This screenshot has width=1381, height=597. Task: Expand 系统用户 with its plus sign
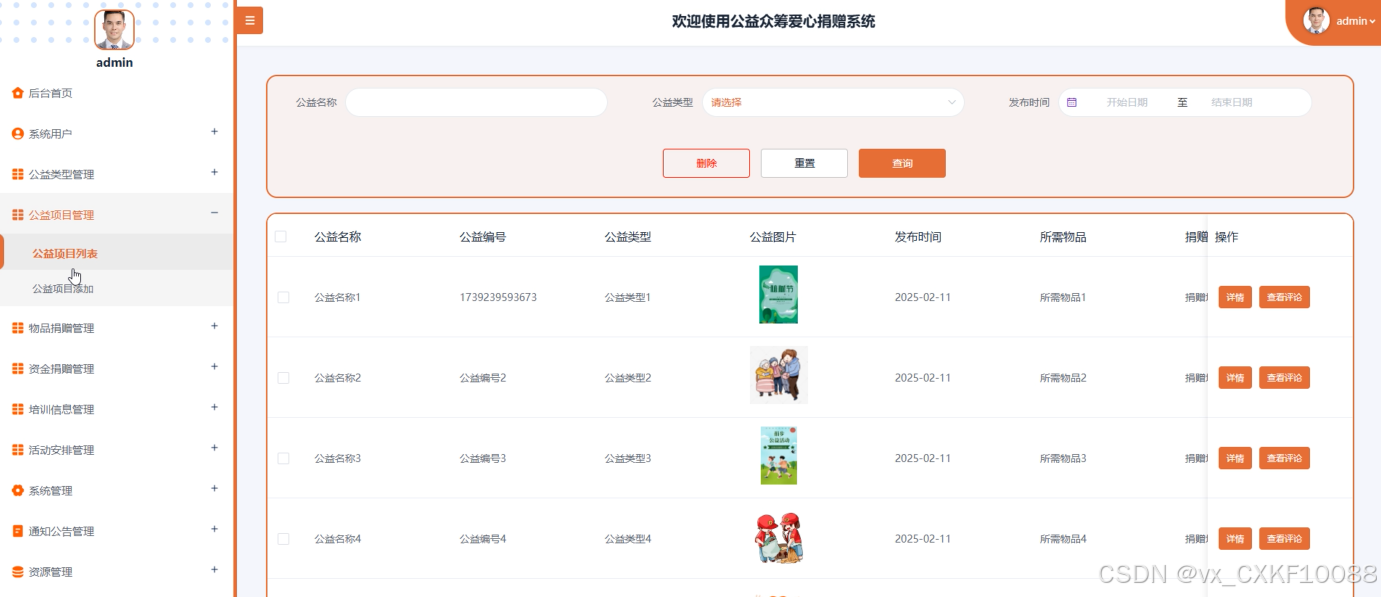(214, 132)
